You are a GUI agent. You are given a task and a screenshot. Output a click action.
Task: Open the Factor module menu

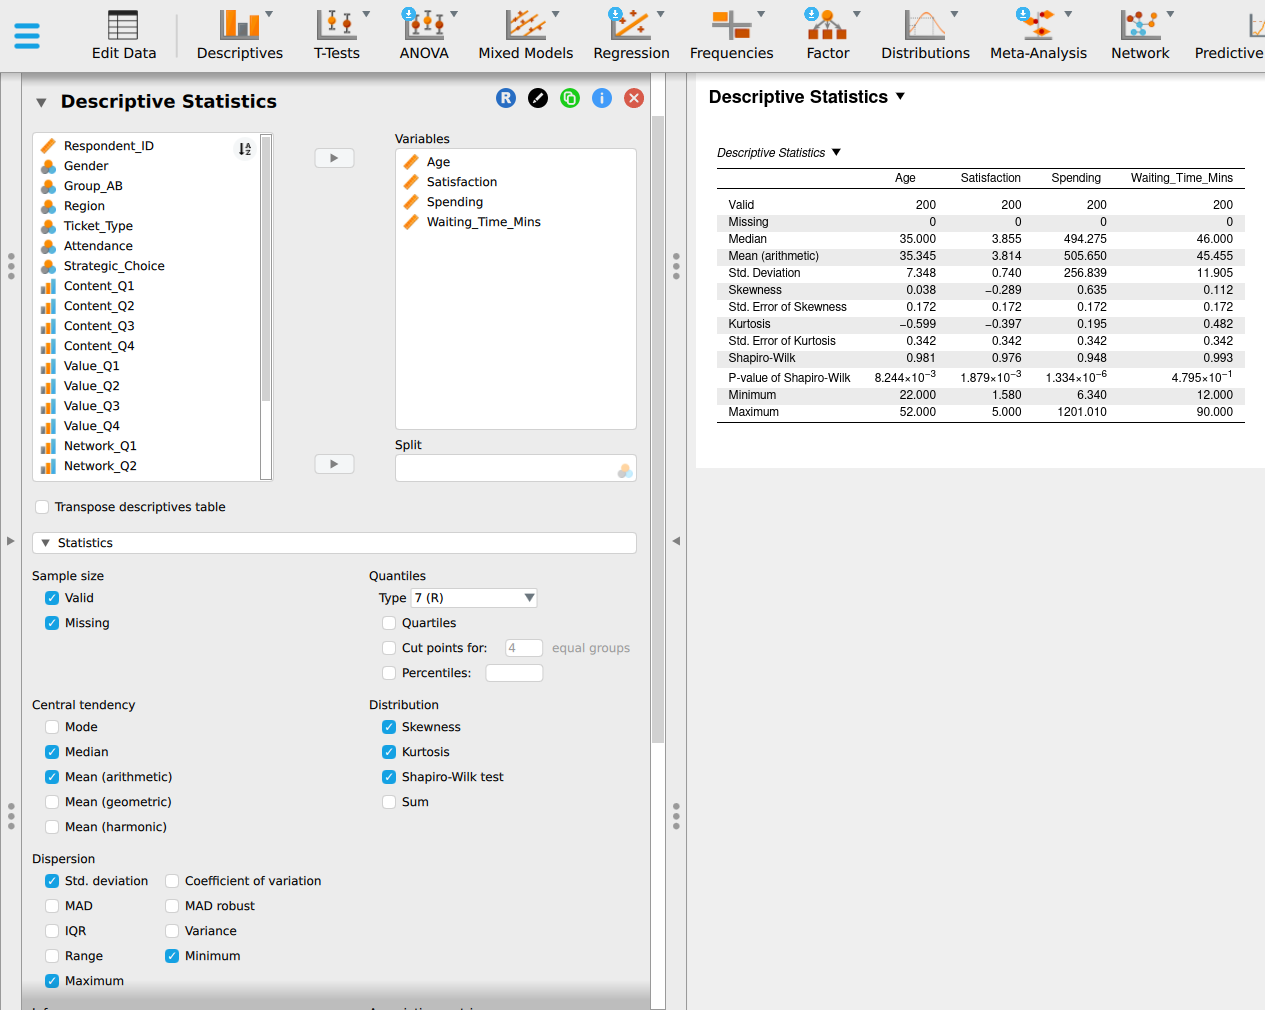click(x=828, y=35)
